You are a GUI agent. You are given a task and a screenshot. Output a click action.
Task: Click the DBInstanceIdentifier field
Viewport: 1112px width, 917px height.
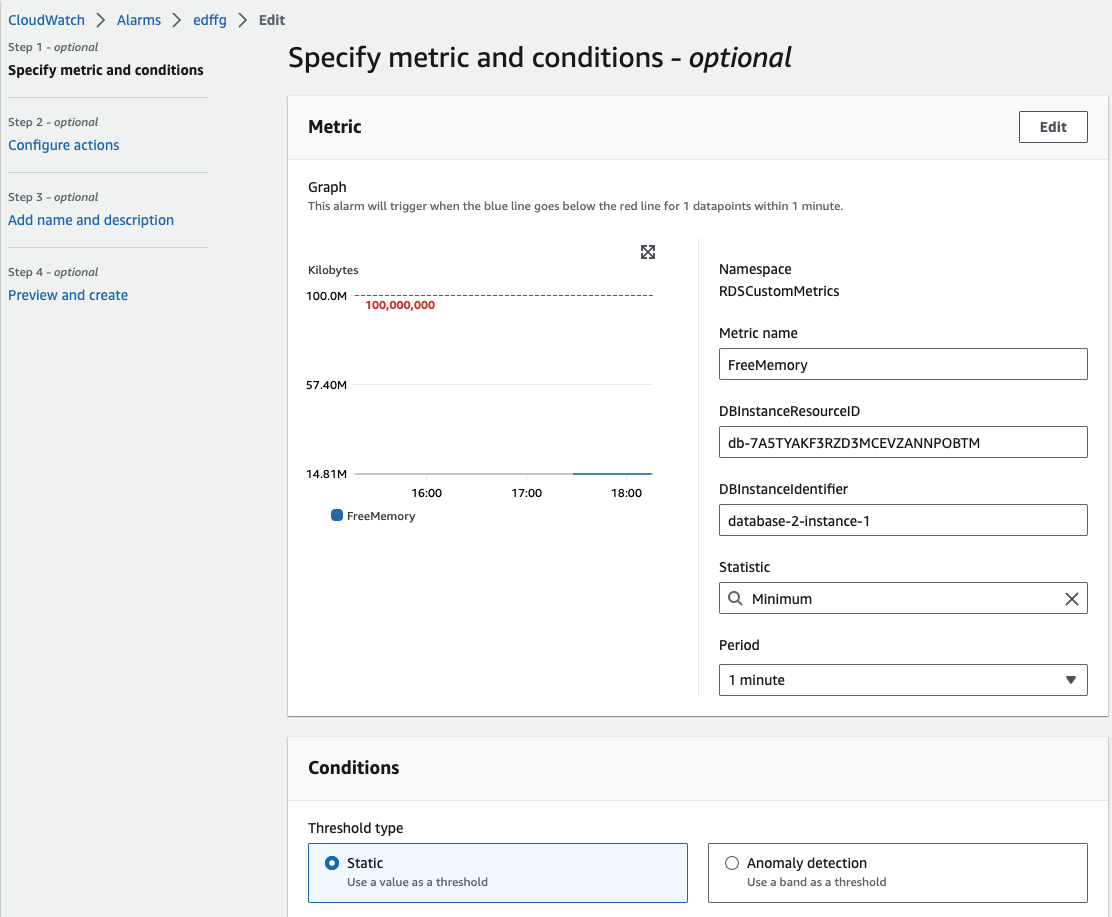(x=902, y=520)
